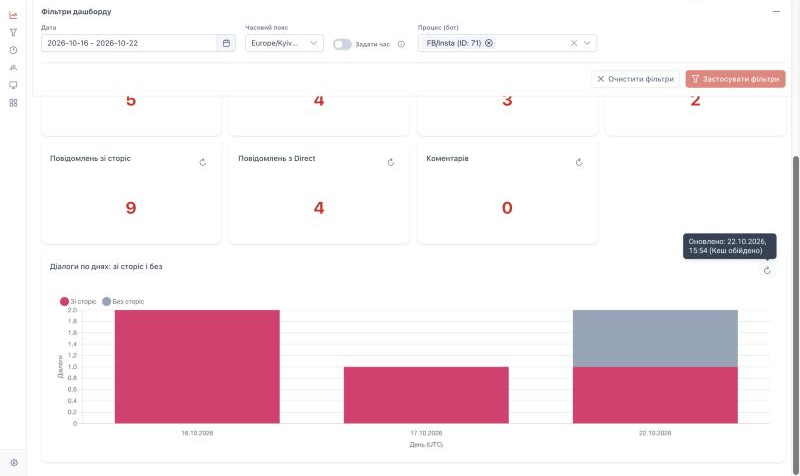Open the clock icon in sidebar

click(x=13, y=50)
